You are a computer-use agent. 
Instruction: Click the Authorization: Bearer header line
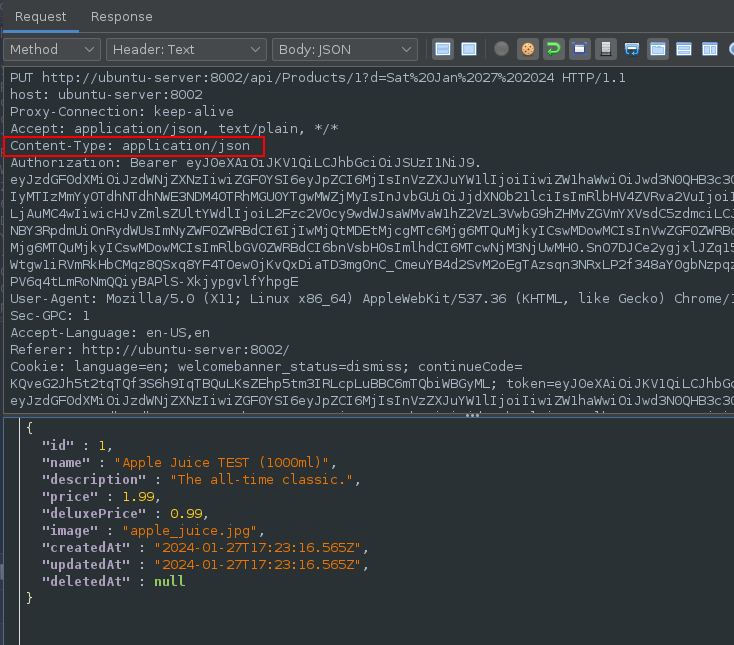pos(245,162)
